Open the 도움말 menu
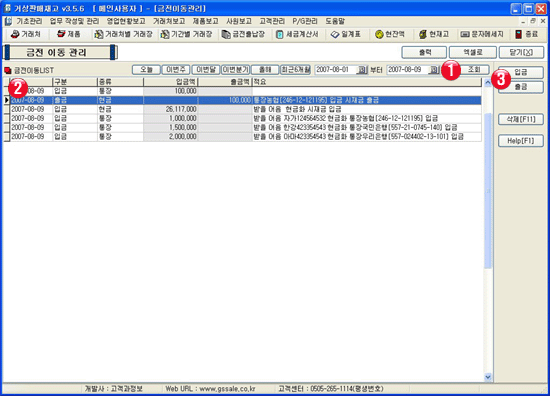The image size is (550, 396). click(335, 21)
